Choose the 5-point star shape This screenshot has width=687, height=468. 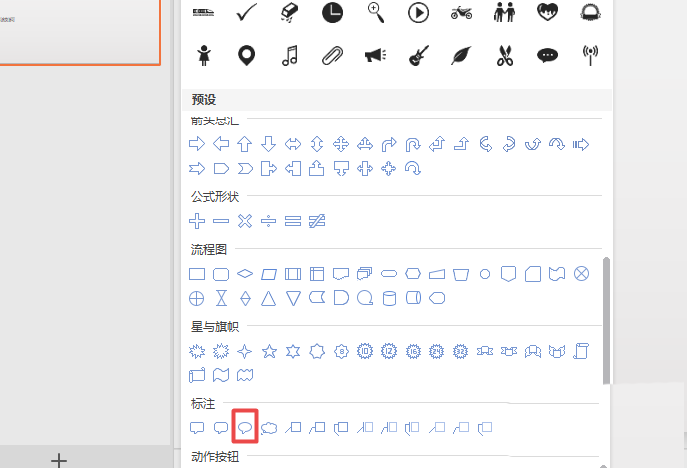pos(269,351)
